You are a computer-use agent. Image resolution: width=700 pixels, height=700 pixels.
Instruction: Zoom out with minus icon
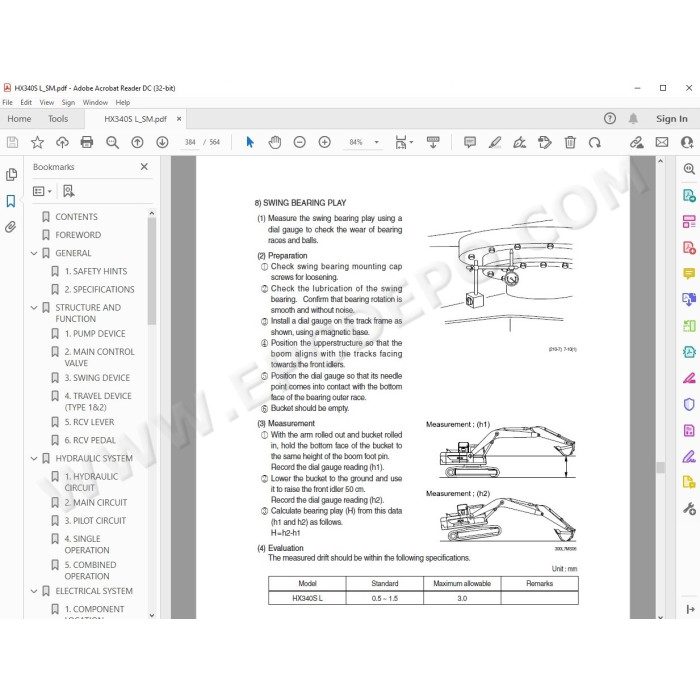tap(300, 142)
